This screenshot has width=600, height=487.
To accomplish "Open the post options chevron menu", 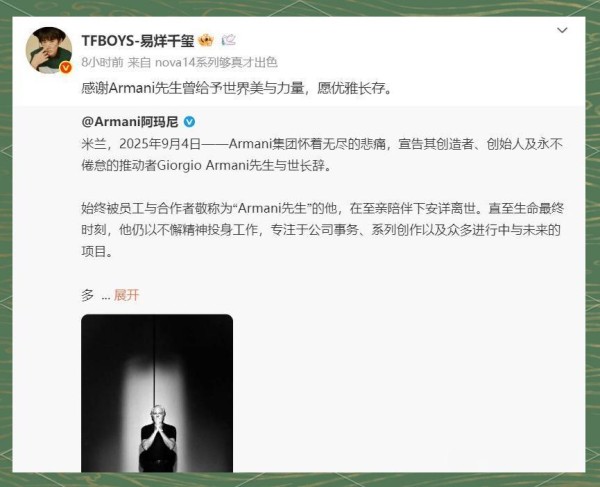I will tap(562, 30).
